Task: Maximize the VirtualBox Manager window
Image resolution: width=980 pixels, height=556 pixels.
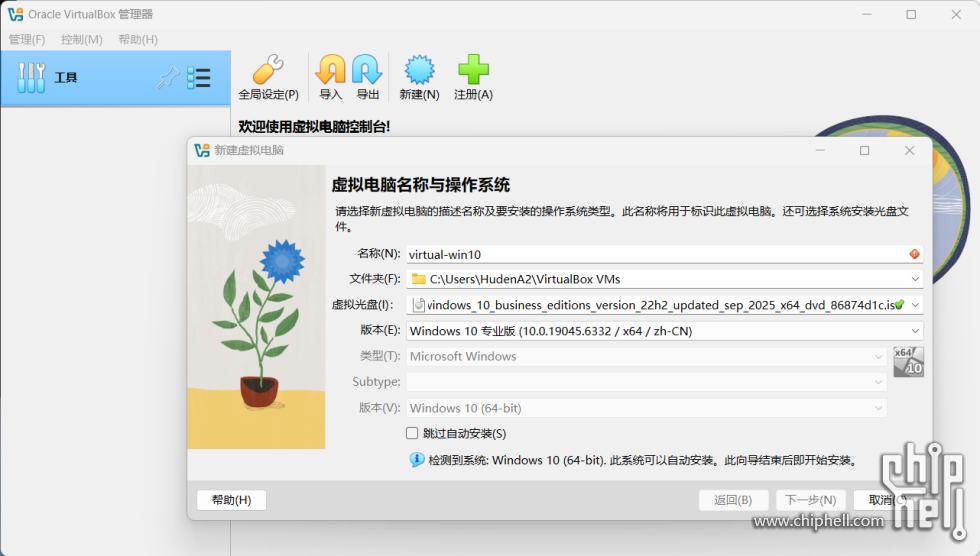Action: tap(911, 14)
